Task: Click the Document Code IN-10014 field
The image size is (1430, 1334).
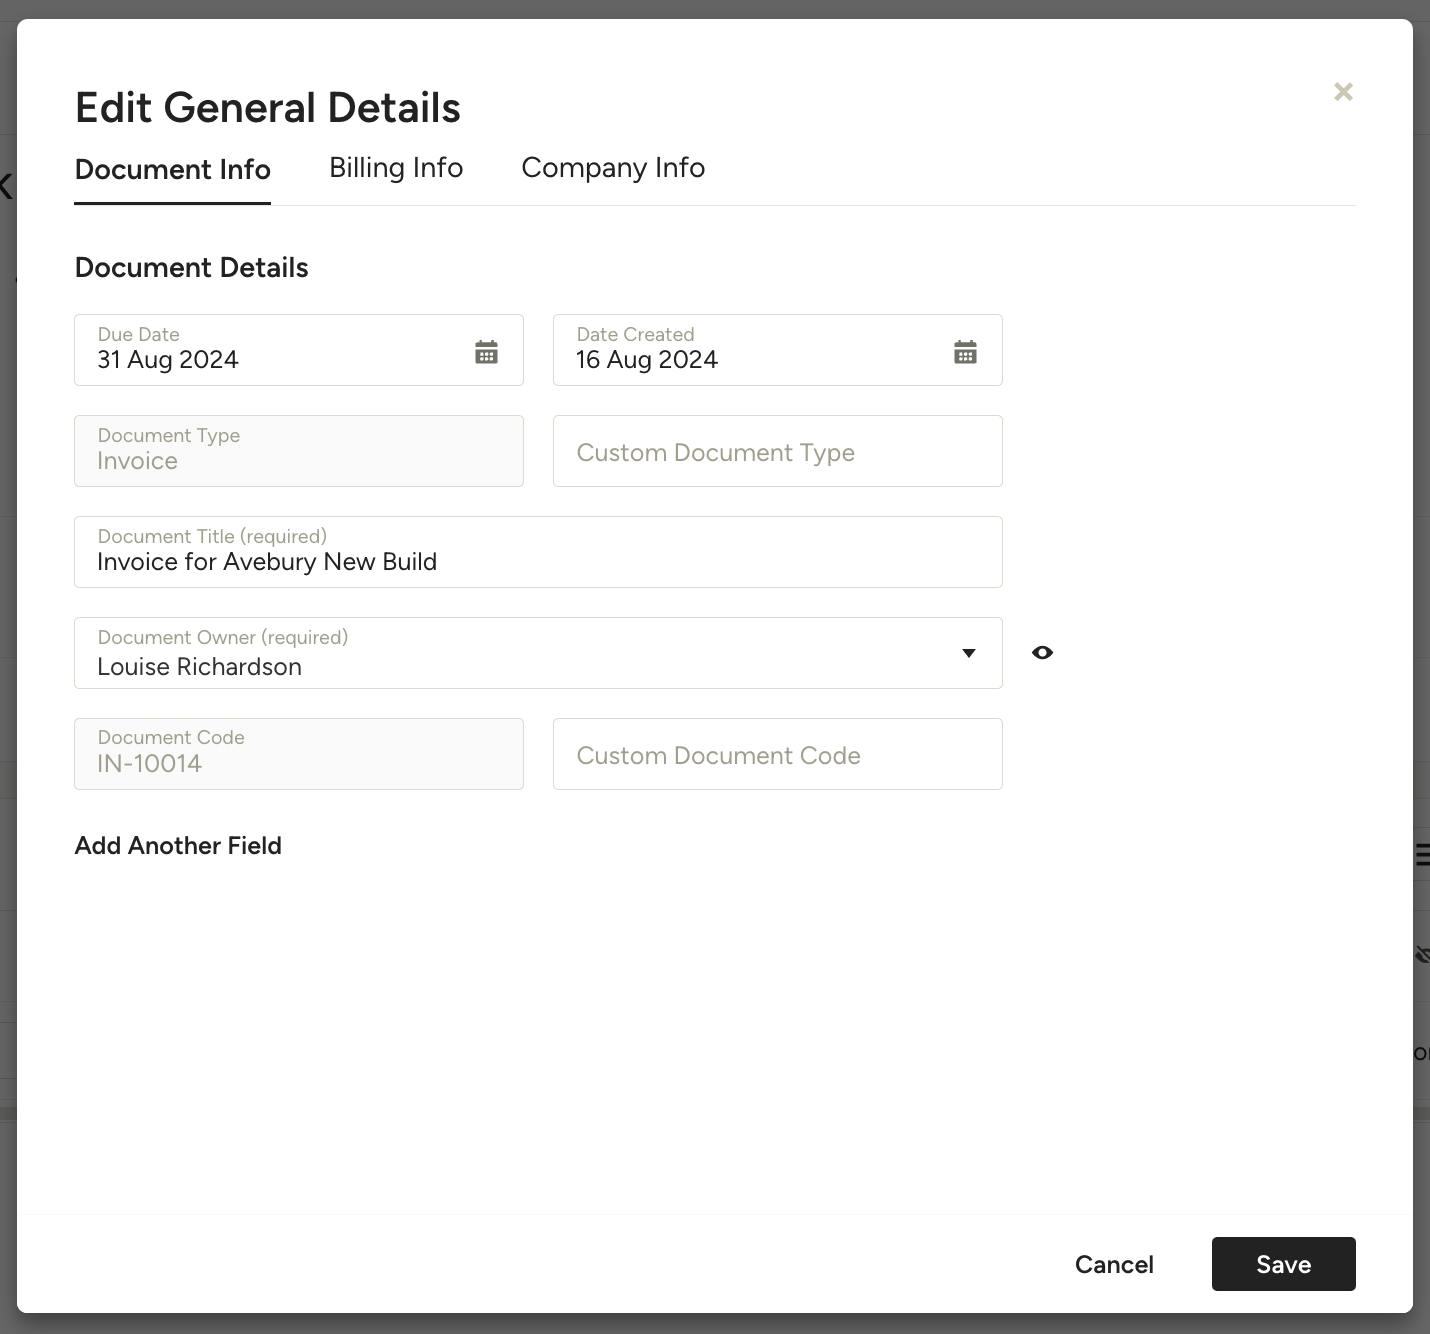Action: (x=299, y=754)
